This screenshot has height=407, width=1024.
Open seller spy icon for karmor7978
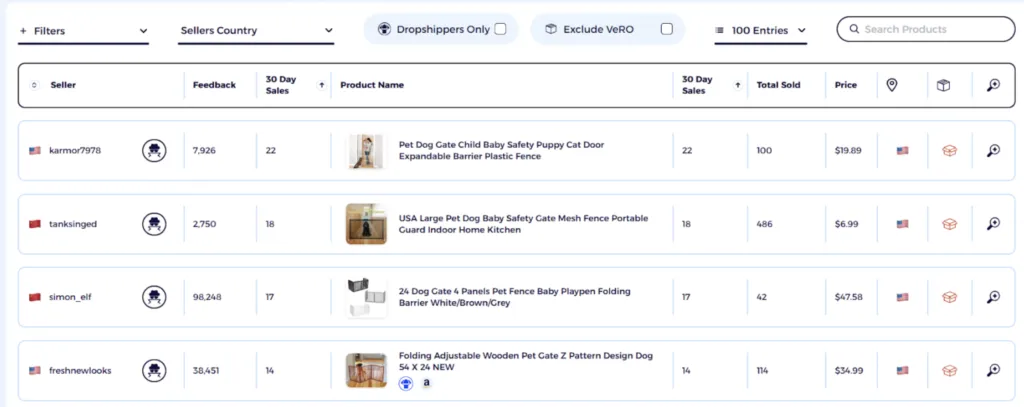154,151
